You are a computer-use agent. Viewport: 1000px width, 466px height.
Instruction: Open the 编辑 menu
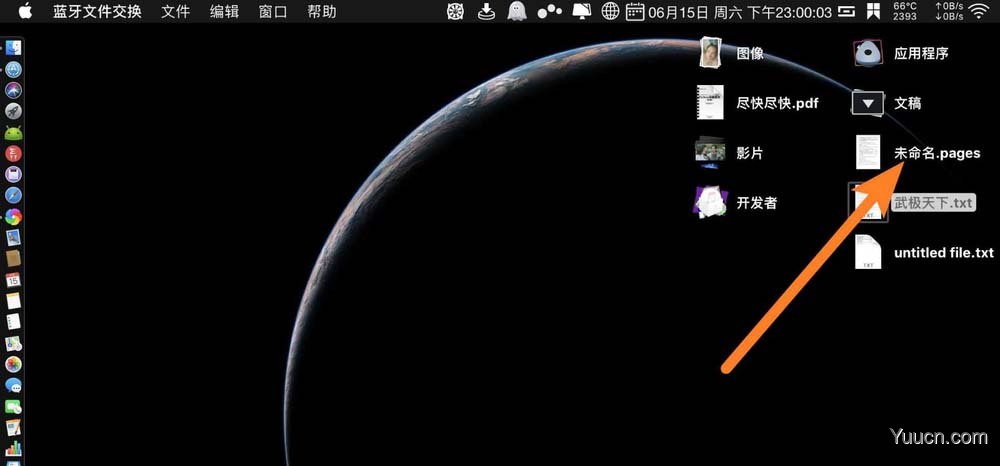coord(224,11)
